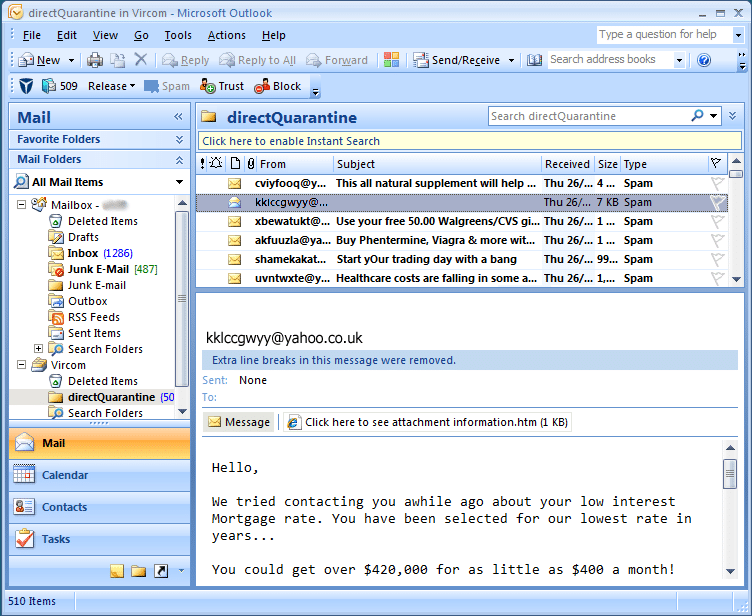
Task: Sort by Attachment paperclip column header
Action: [x=250, y=164]
